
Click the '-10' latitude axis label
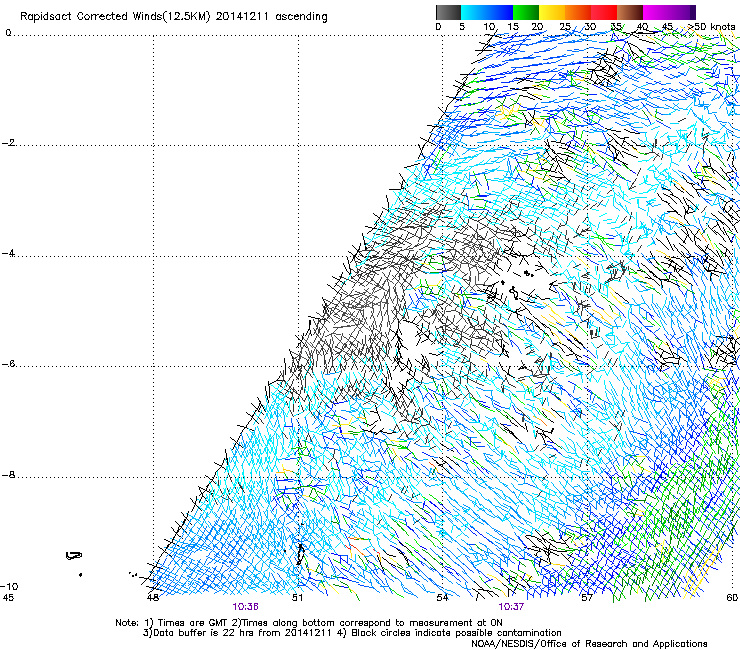pos(9,586)
